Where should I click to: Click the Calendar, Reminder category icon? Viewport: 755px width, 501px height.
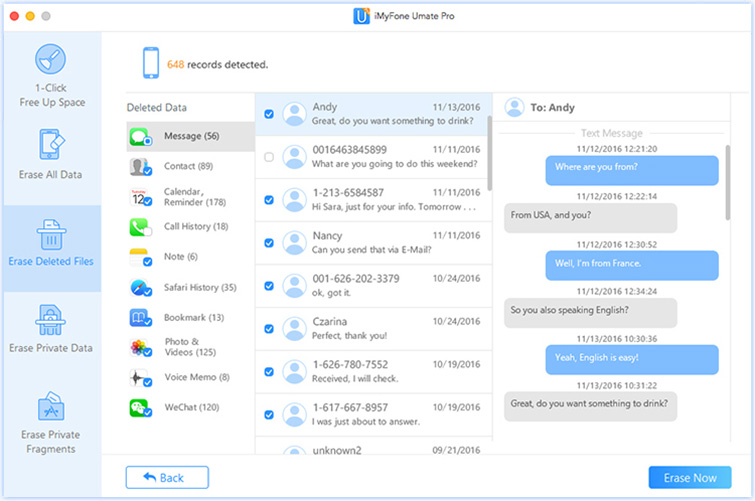[x=141, y=197]
